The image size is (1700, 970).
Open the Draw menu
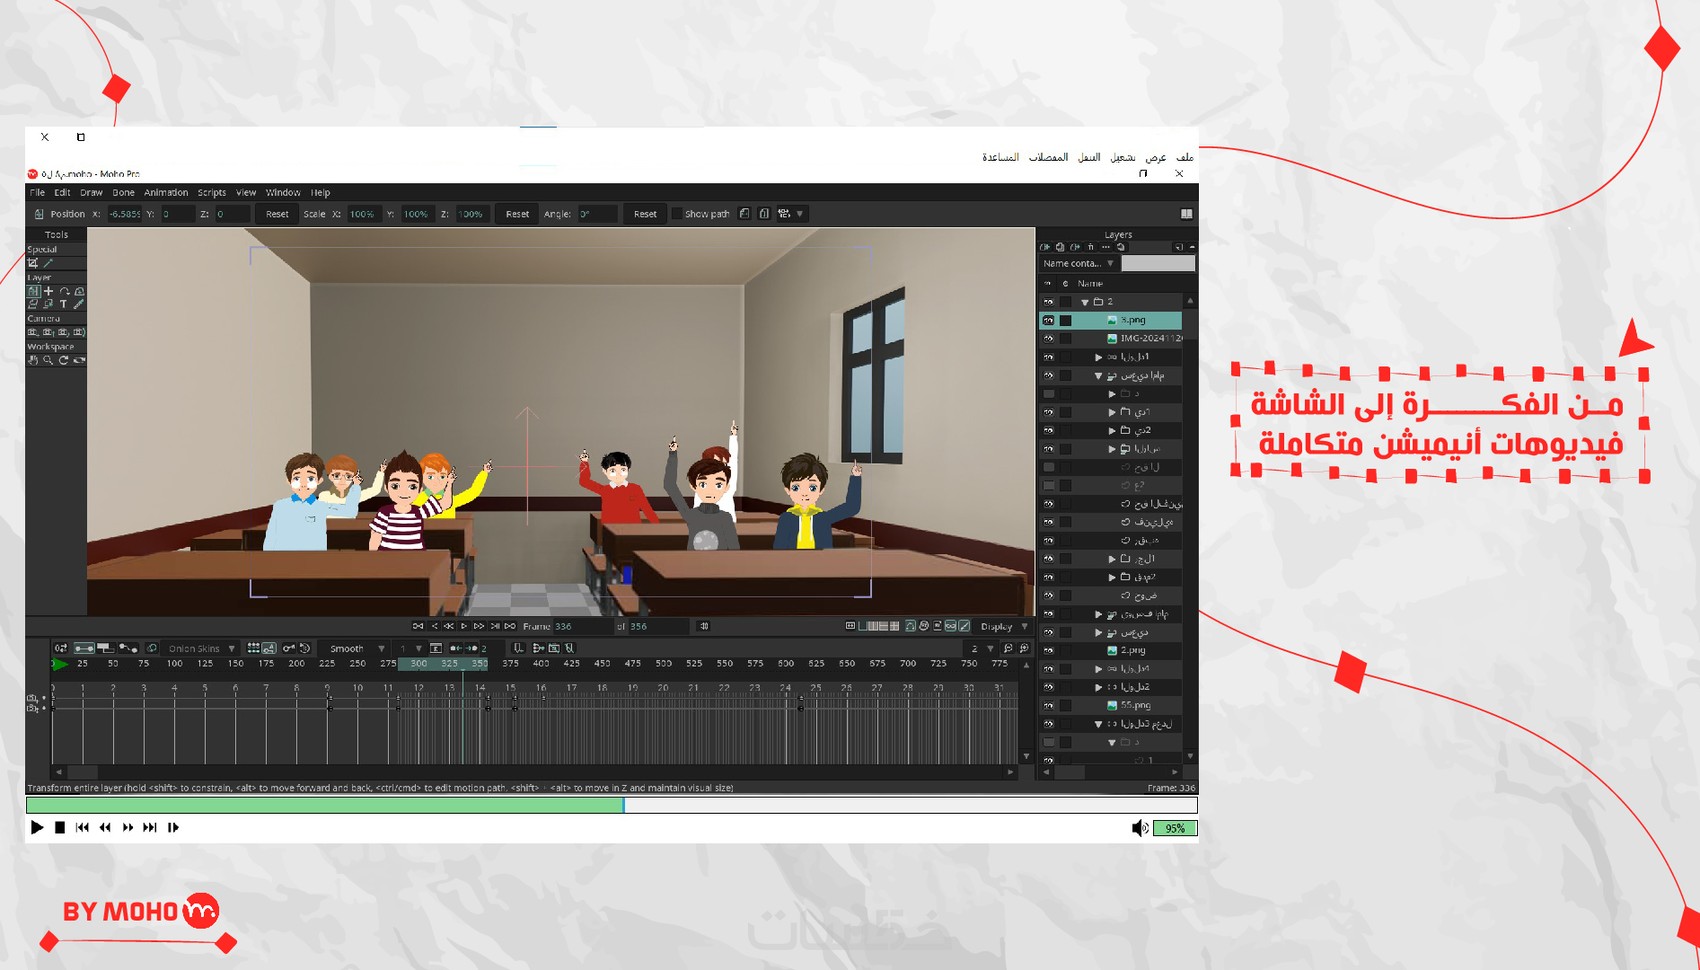click(91, 192)
